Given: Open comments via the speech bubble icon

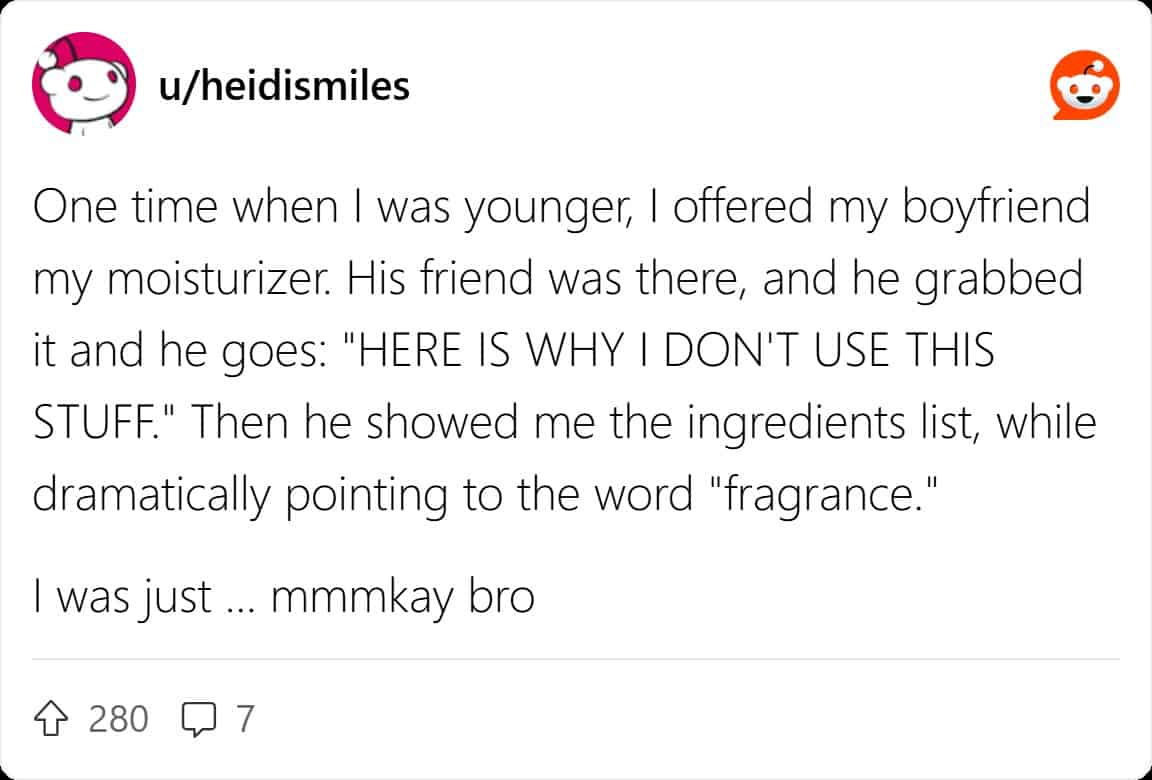Looking at the screenshot, I should tap(199, 718).
